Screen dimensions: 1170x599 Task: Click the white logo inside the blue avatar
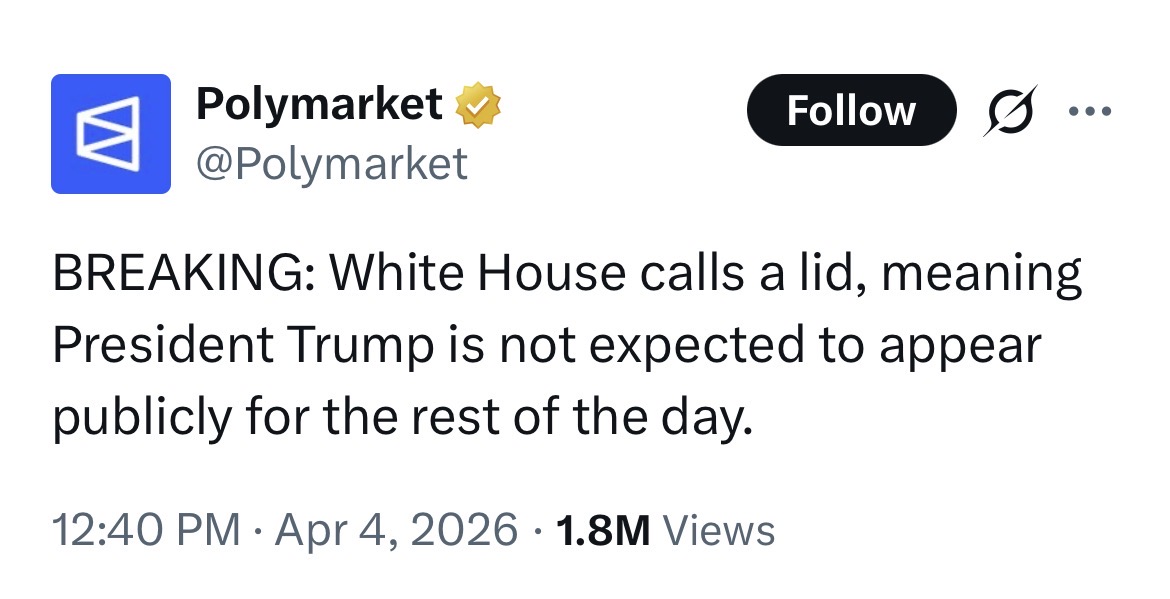[x=110, y=134]
